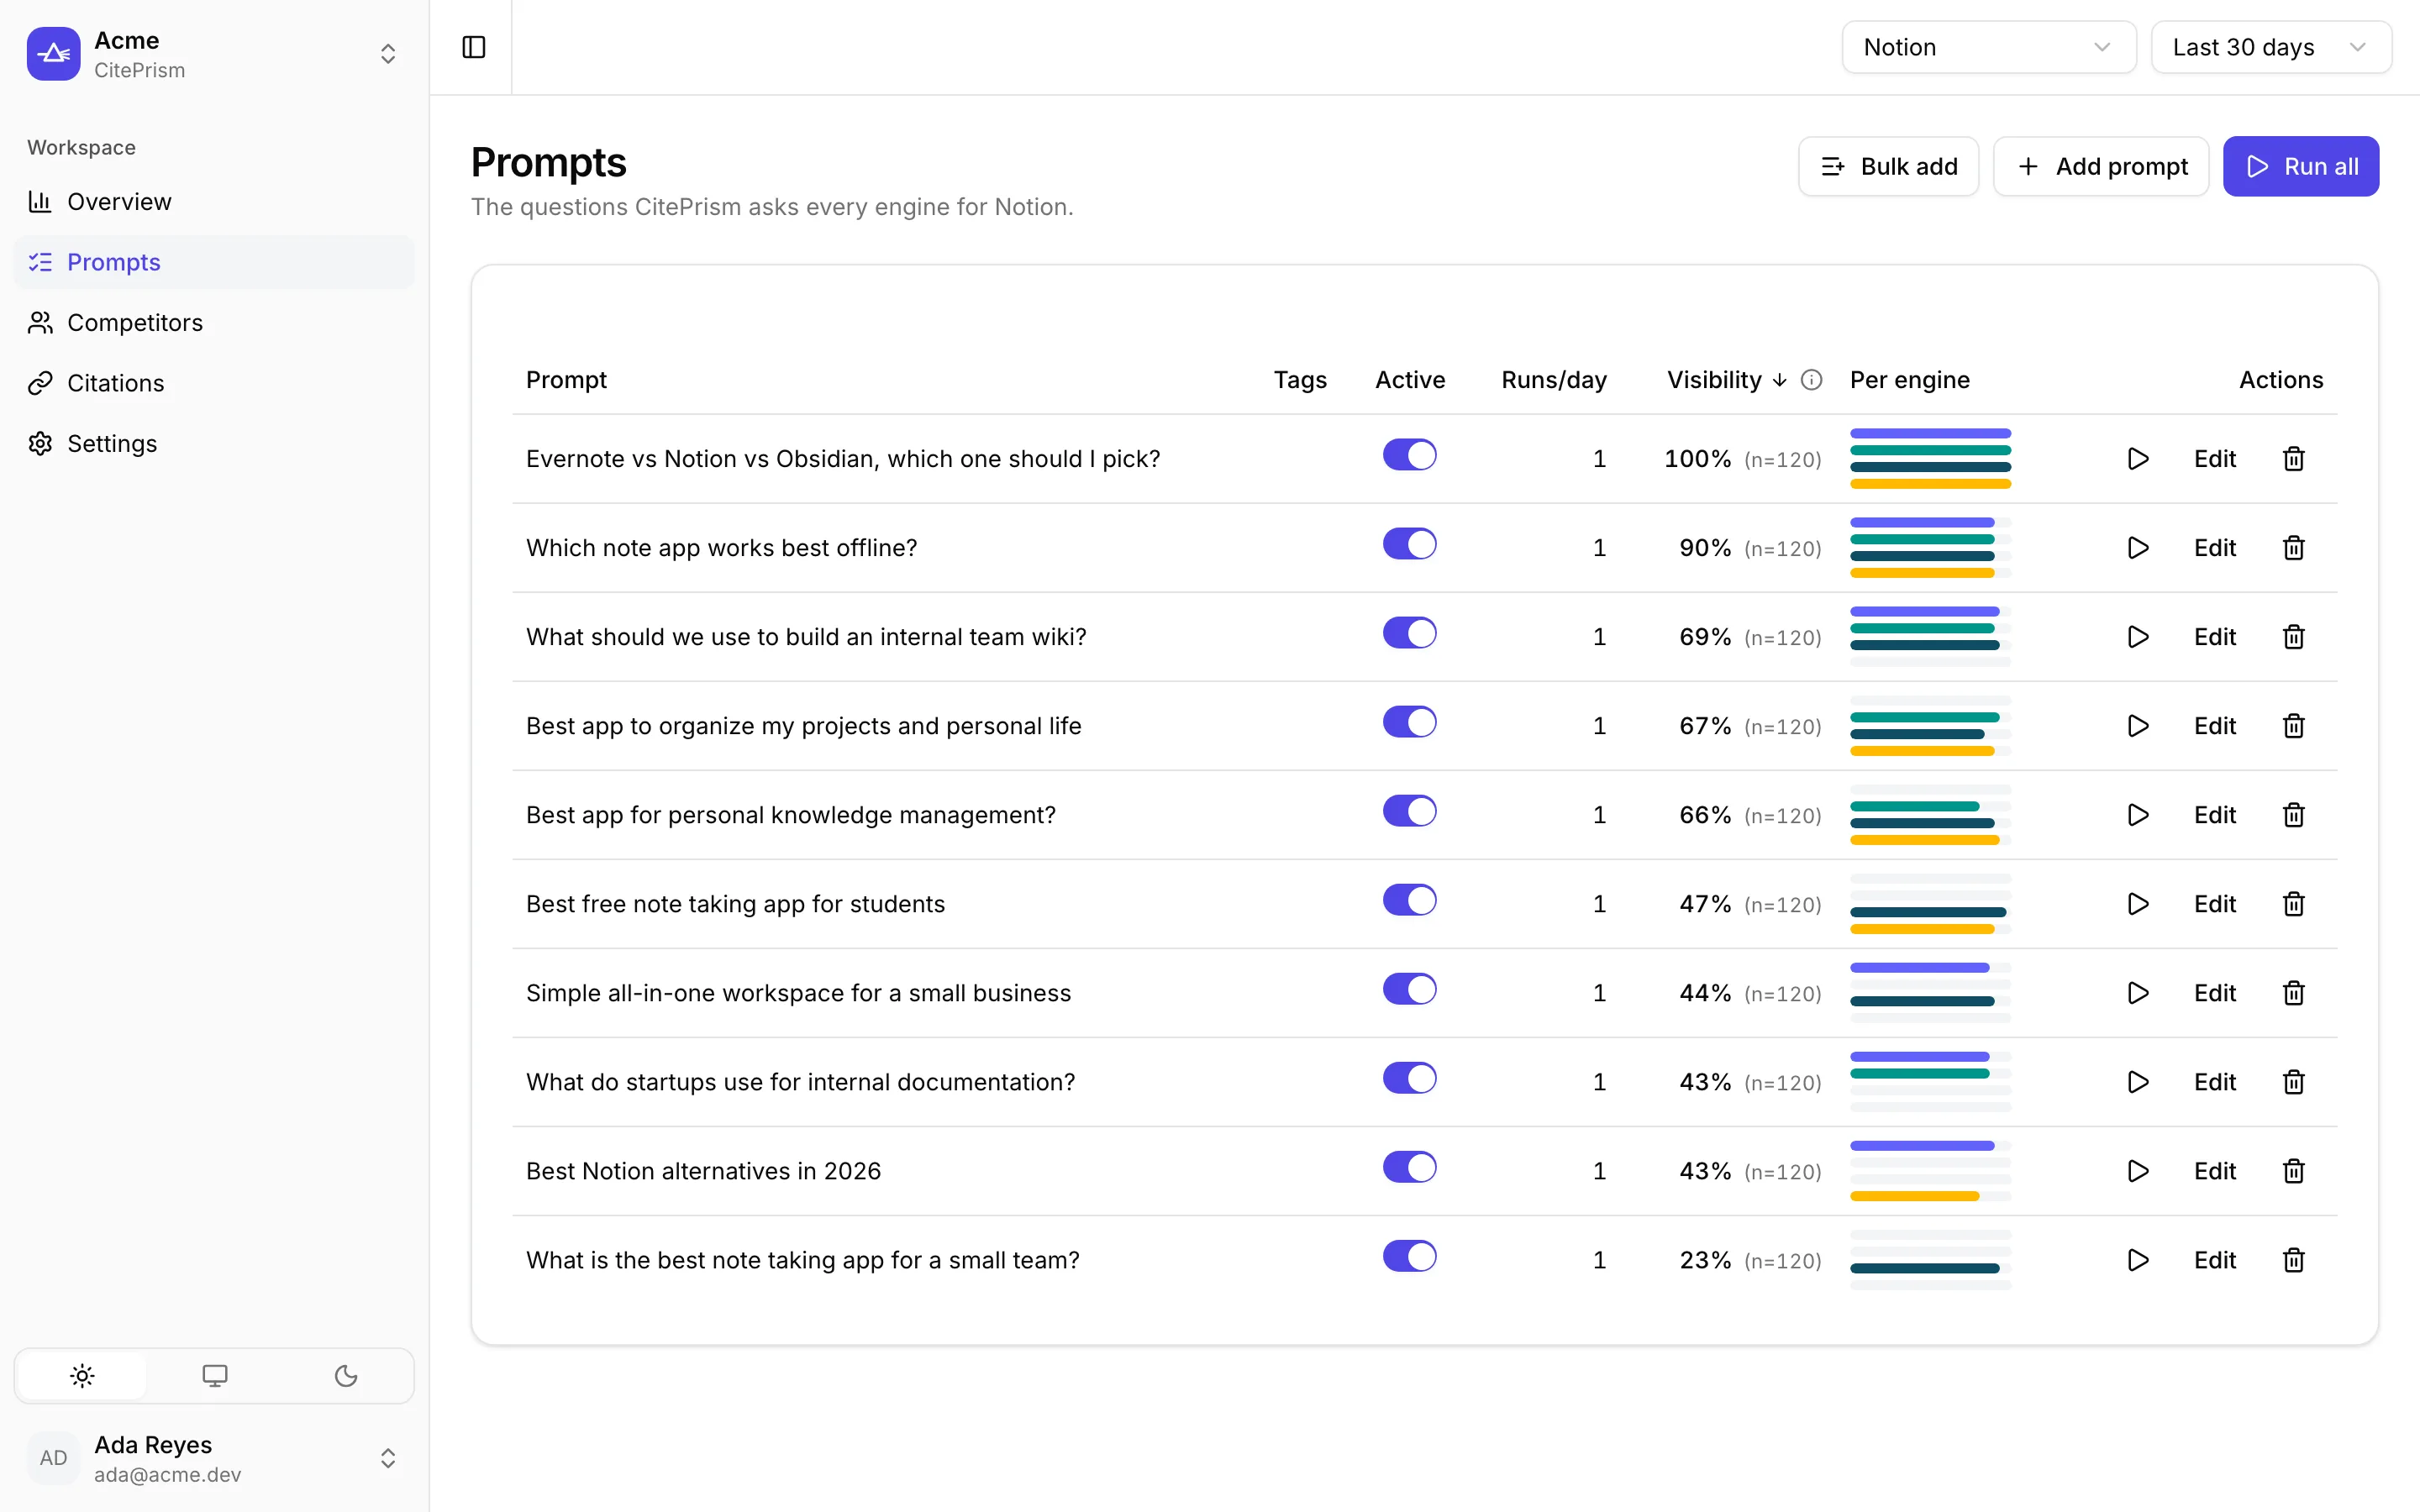The width and height of the screenshot is (2420, 1512).
Task: Open Competitors in the sidebar
Action: coord(214,323)
